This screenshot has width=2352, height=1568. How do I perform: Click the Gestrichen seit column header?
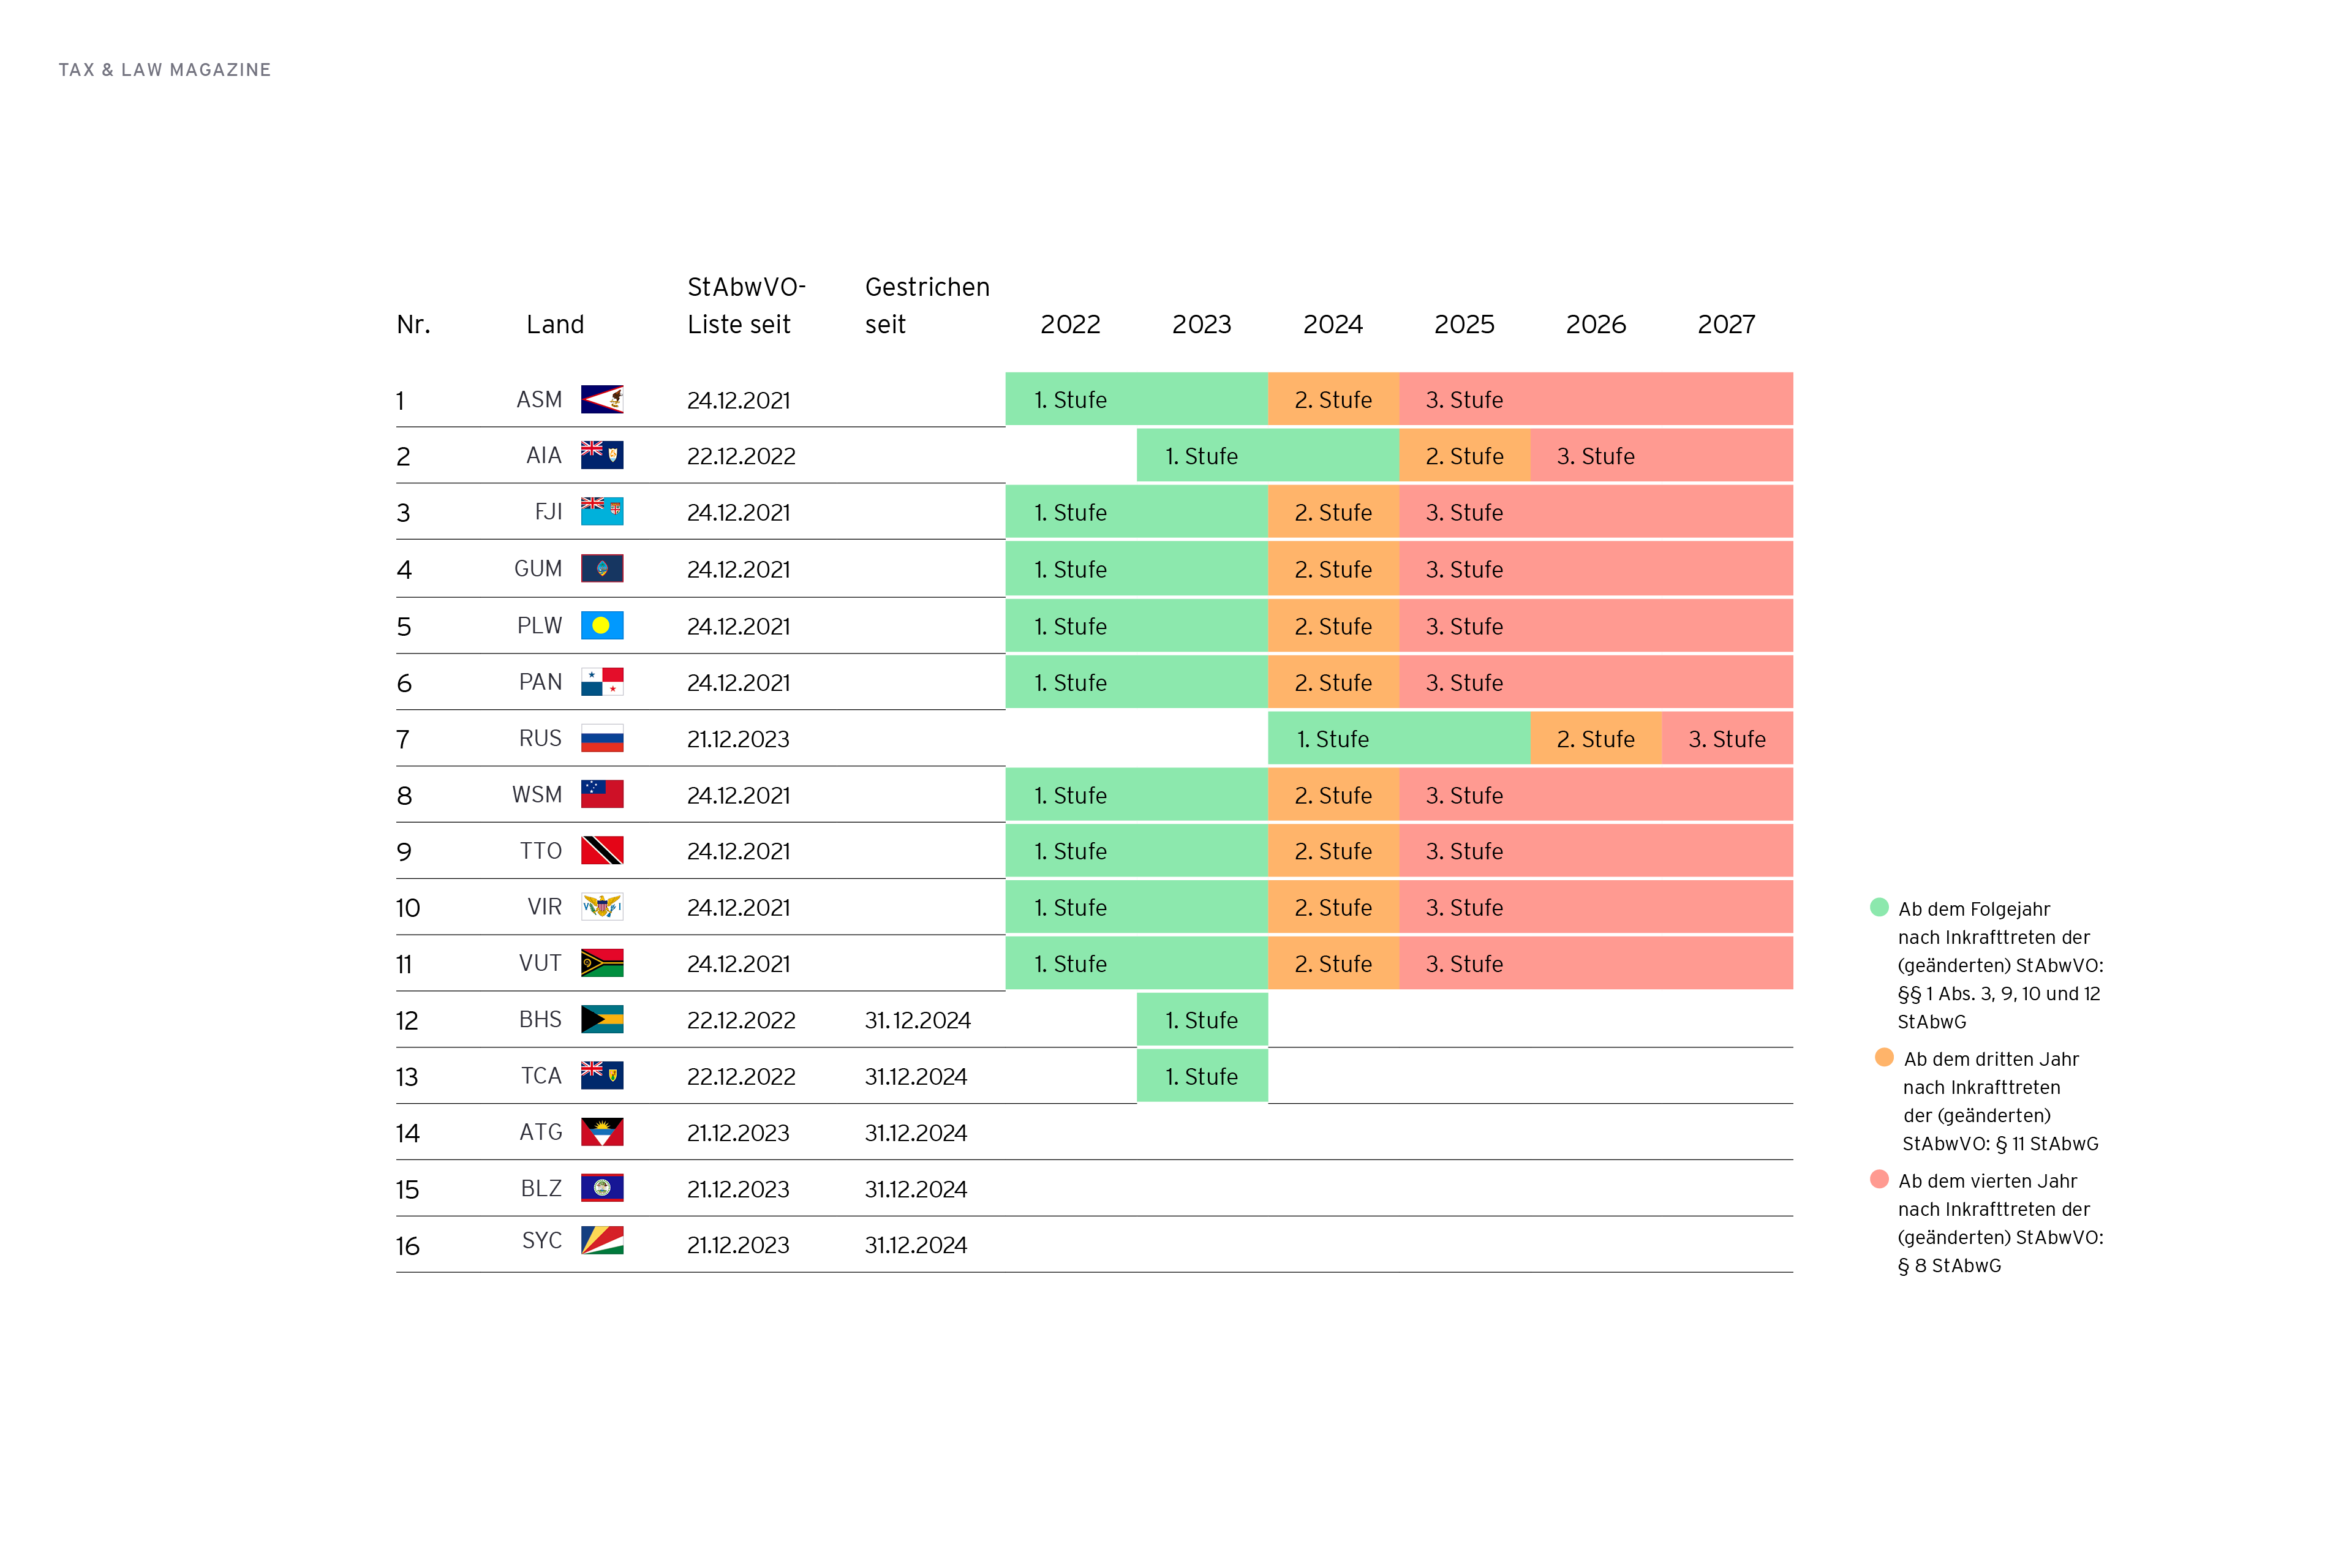(926, 305)
